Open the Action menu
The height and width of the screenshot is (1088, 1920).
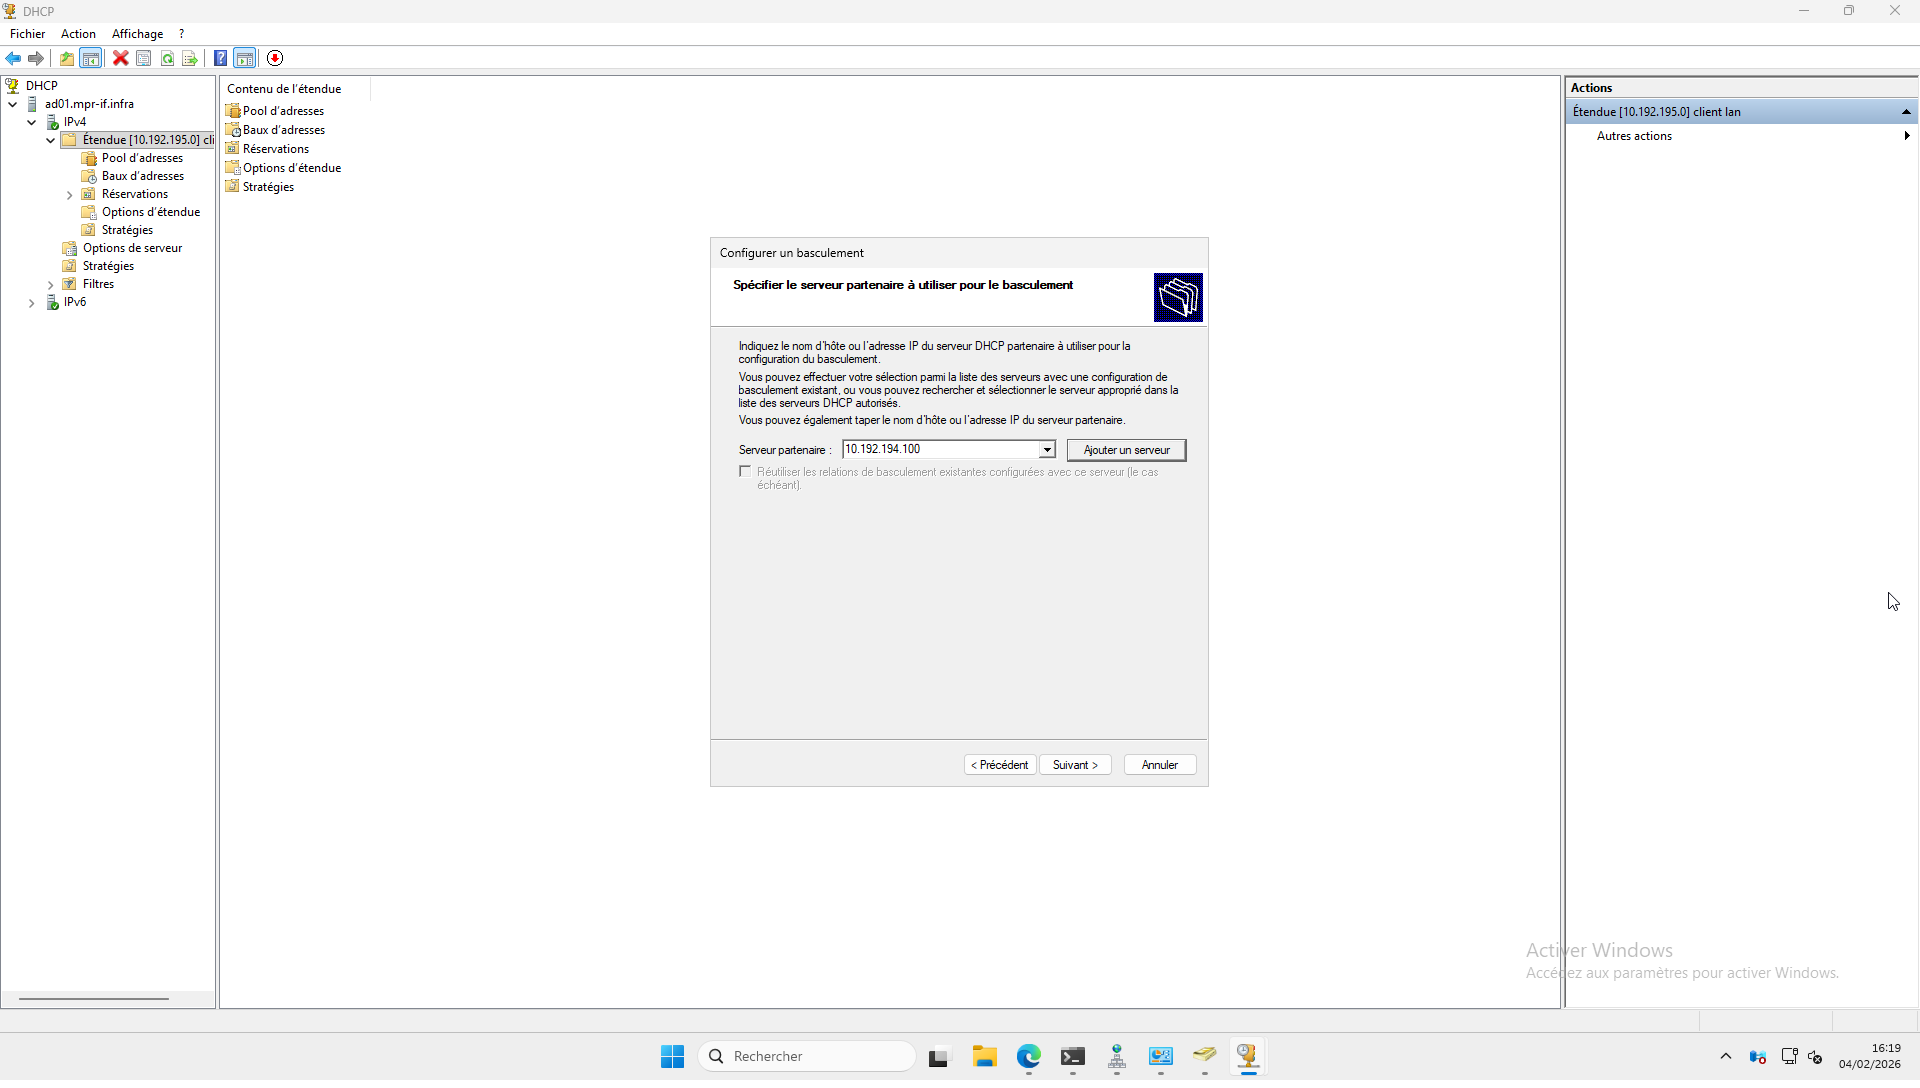point(78,34)
